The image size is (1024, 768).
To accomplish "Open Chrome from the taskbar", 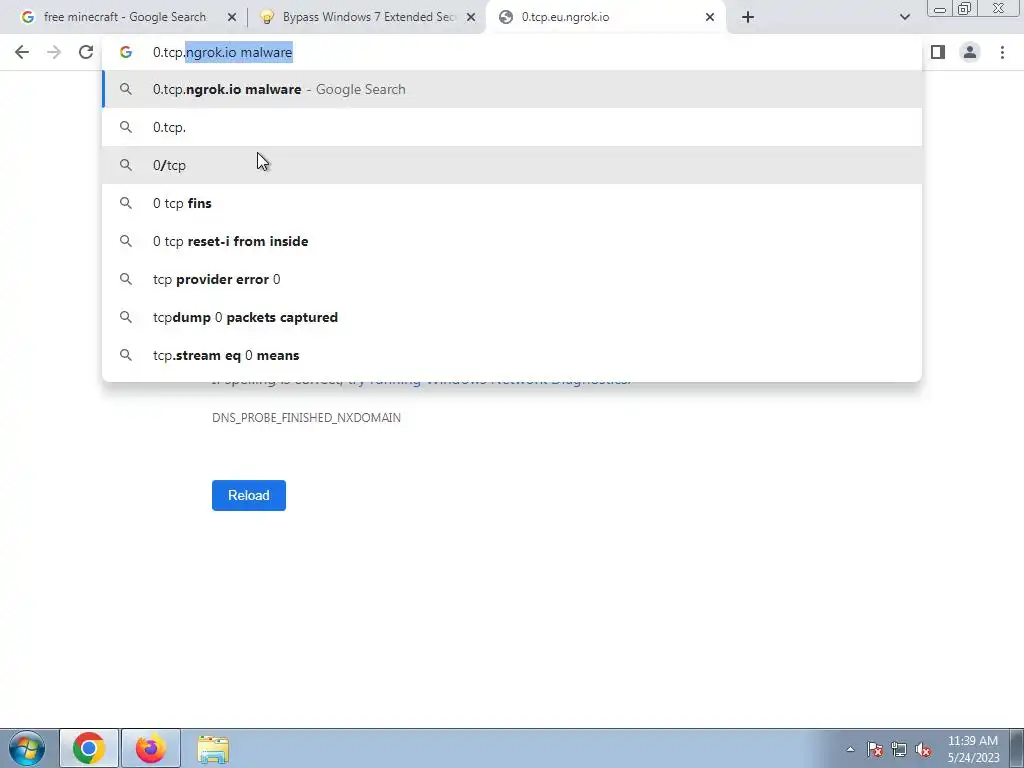I will [x=89, y=748].
